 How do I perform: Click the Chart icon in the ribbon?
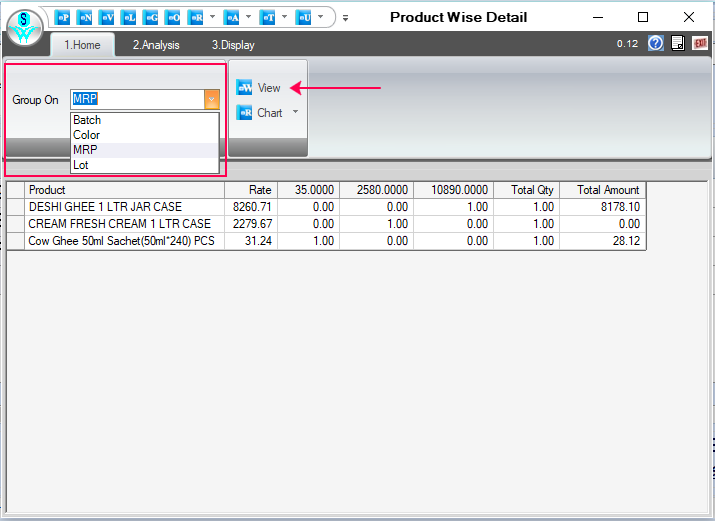point(244,113)
